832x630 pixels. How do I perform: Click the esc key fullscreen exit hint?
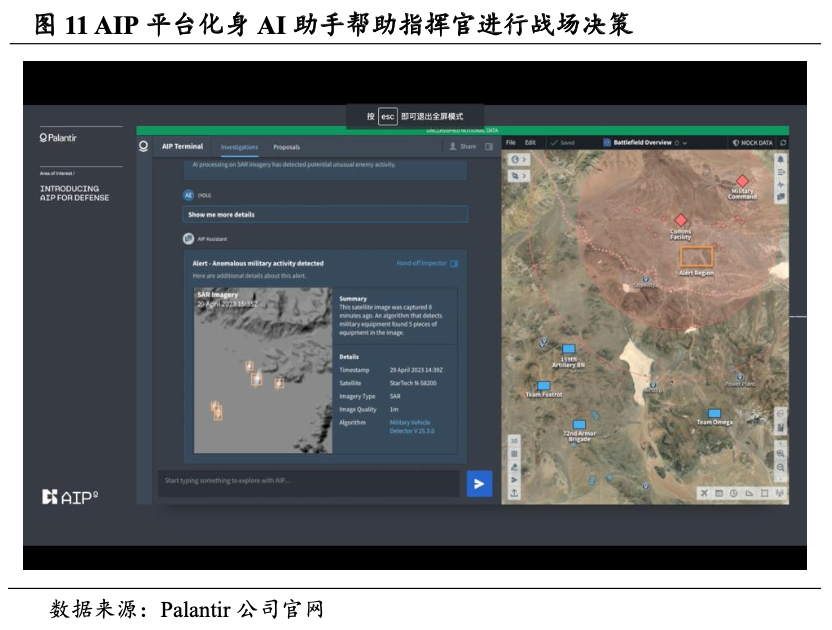[387, 116]
